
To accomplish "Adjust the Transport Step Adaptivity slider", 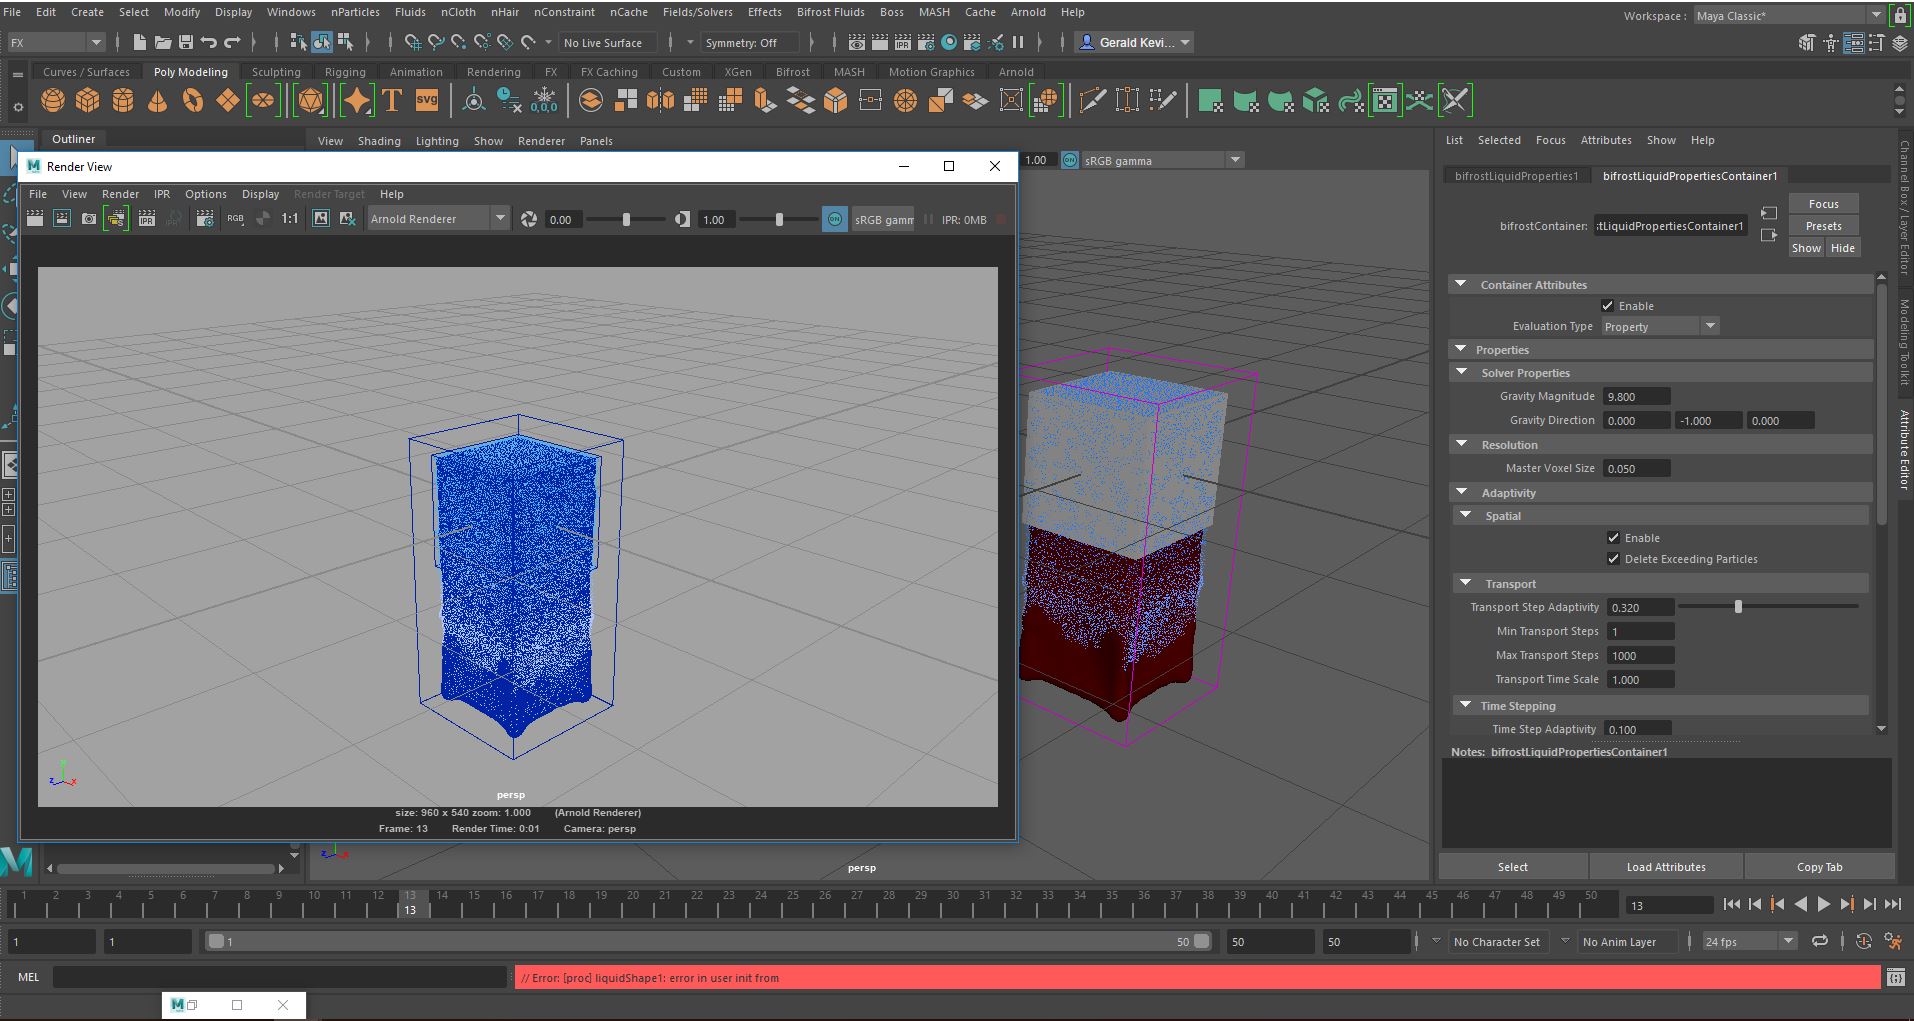I will (1738, 607).
